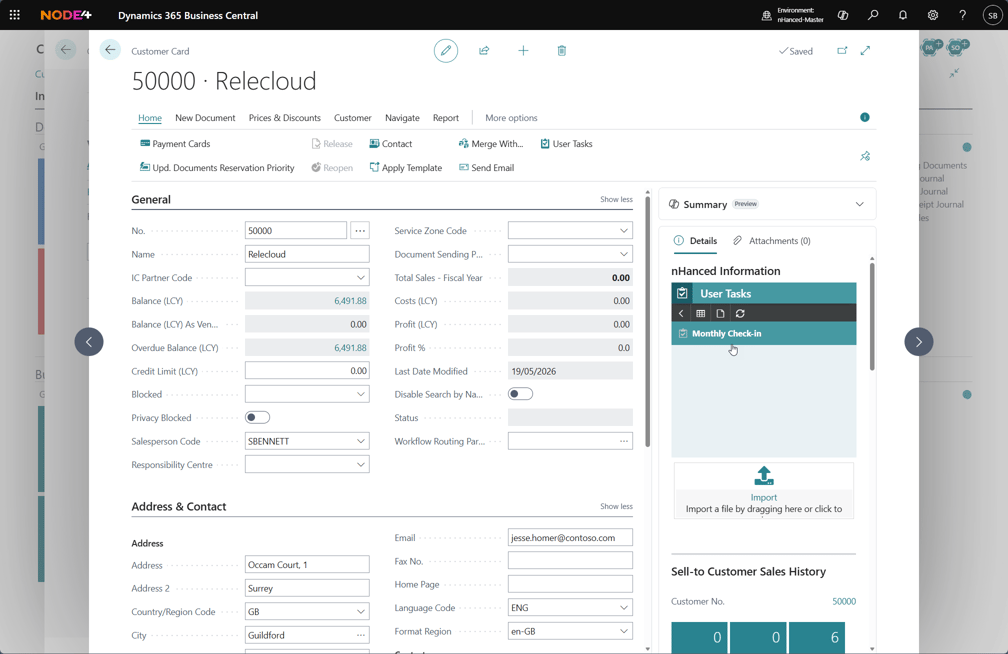Open the app launcher waffle menu
This screenshot has height=654, width=1008.
click(15, 15)
